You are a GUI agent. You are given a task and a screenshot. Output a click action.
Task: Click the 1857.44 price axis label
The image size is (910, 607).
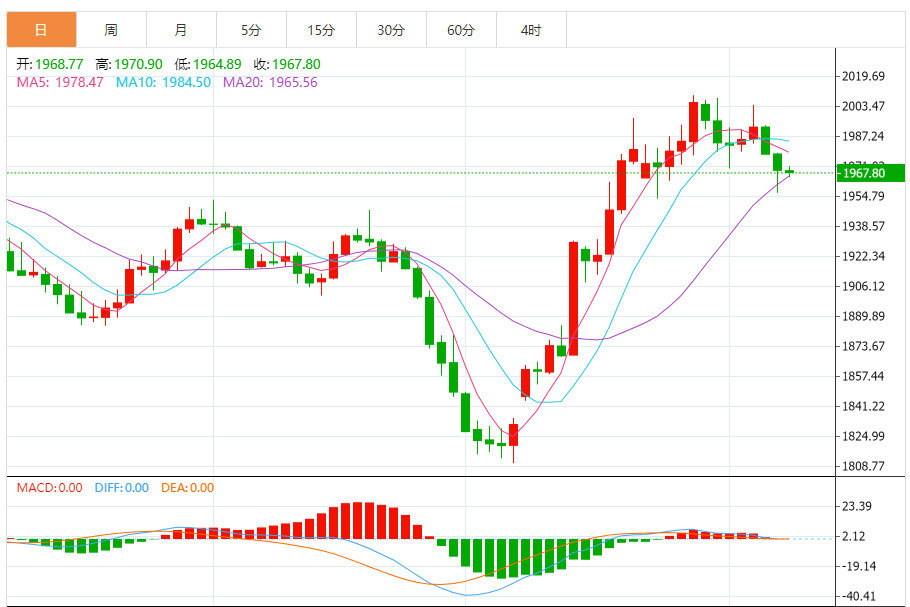tap(863, 376)
